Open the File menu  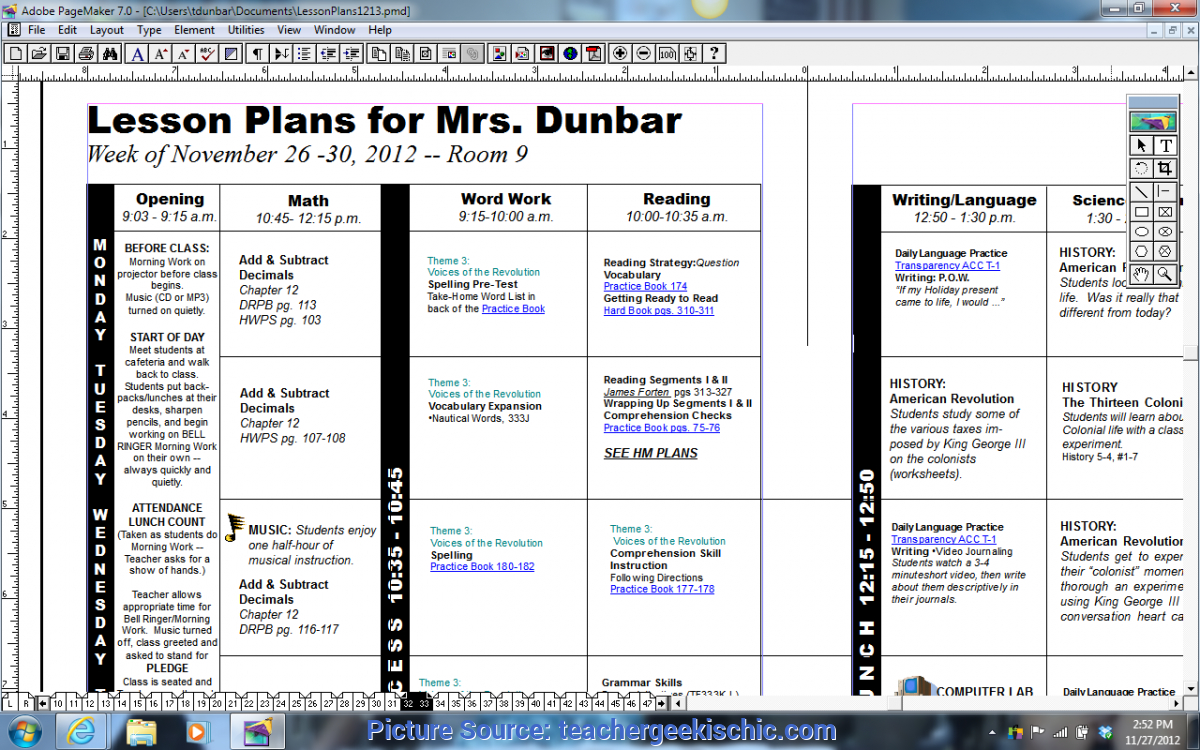click(x=37, y=30)
